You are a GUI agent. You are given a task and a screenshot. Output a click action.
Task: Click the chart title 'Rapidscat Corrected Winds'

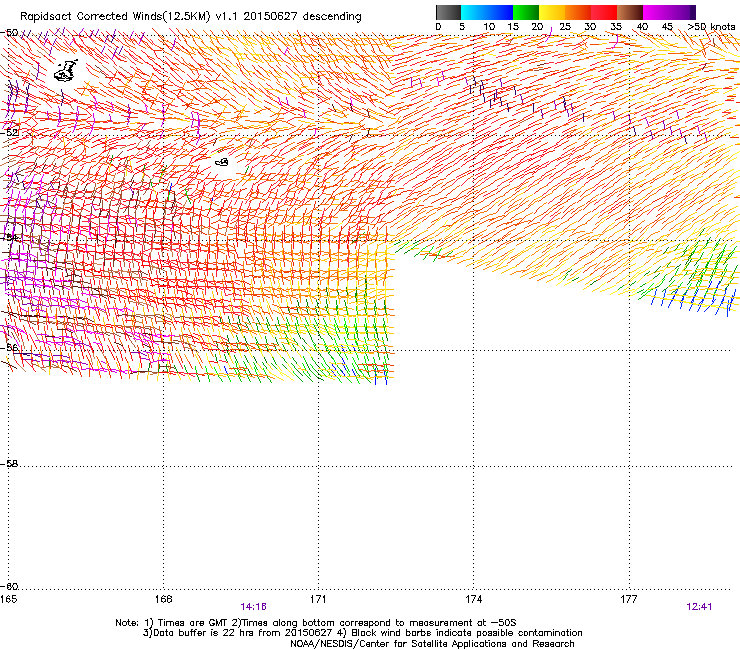(91, 17)
